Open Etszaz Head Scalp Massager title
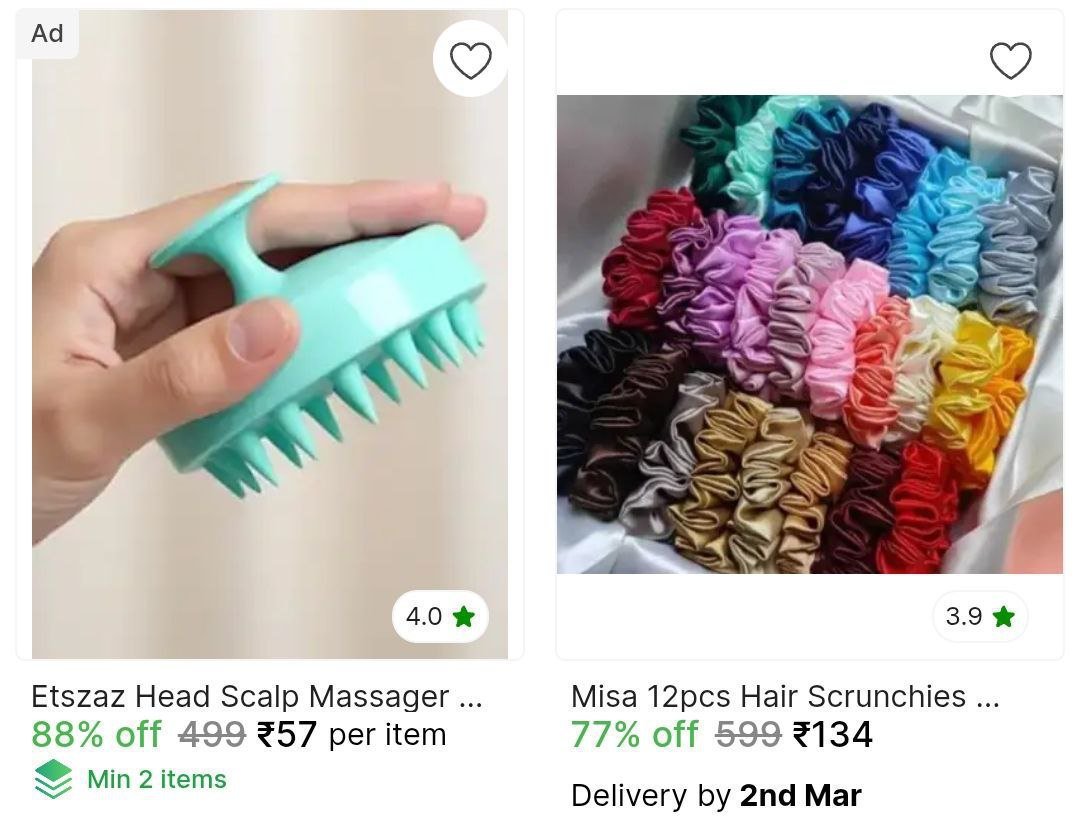 tap(257, 697)
